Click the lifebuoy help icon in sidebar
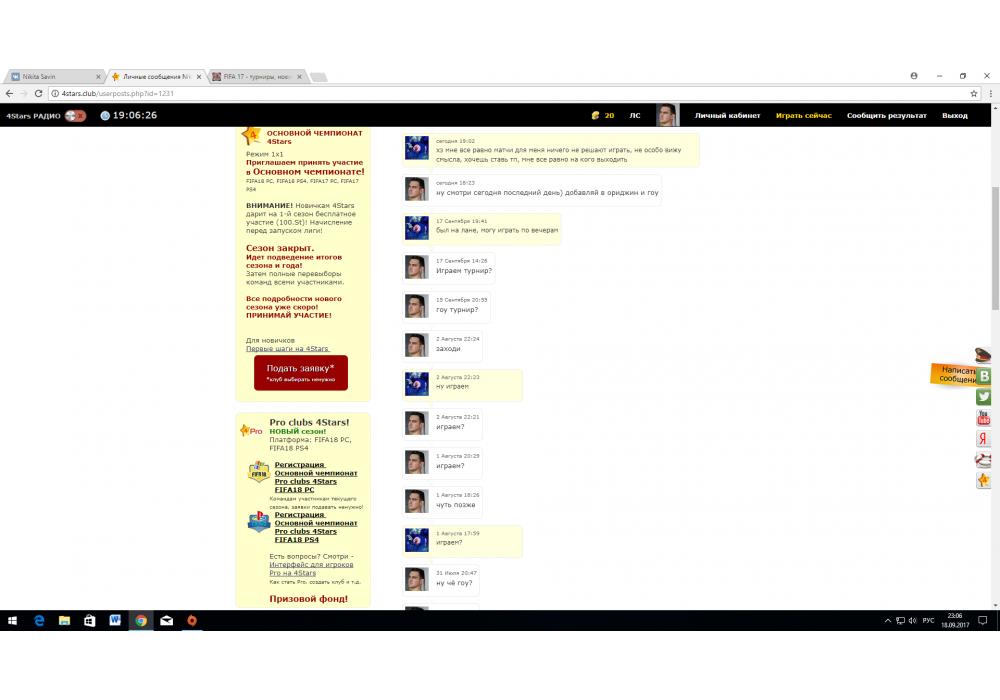The image size is (1000, 700). tap(984, 460)
